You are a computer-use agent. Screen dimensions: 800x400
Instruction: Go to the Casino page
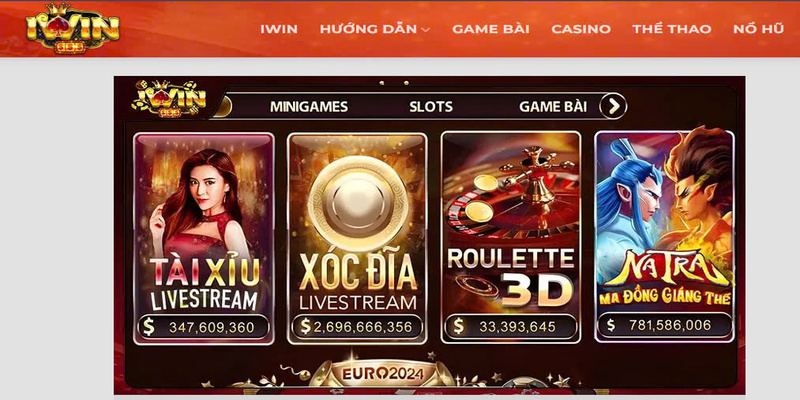(x=581, y=29)
